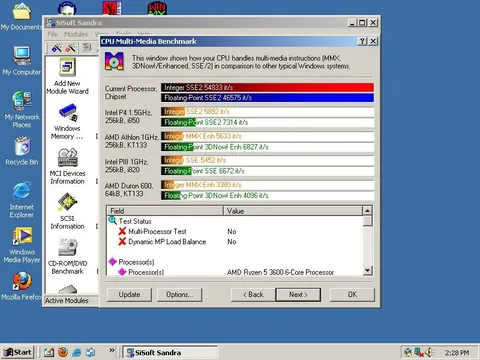
Task: Click the Value column header
Action: pos(293,211)
